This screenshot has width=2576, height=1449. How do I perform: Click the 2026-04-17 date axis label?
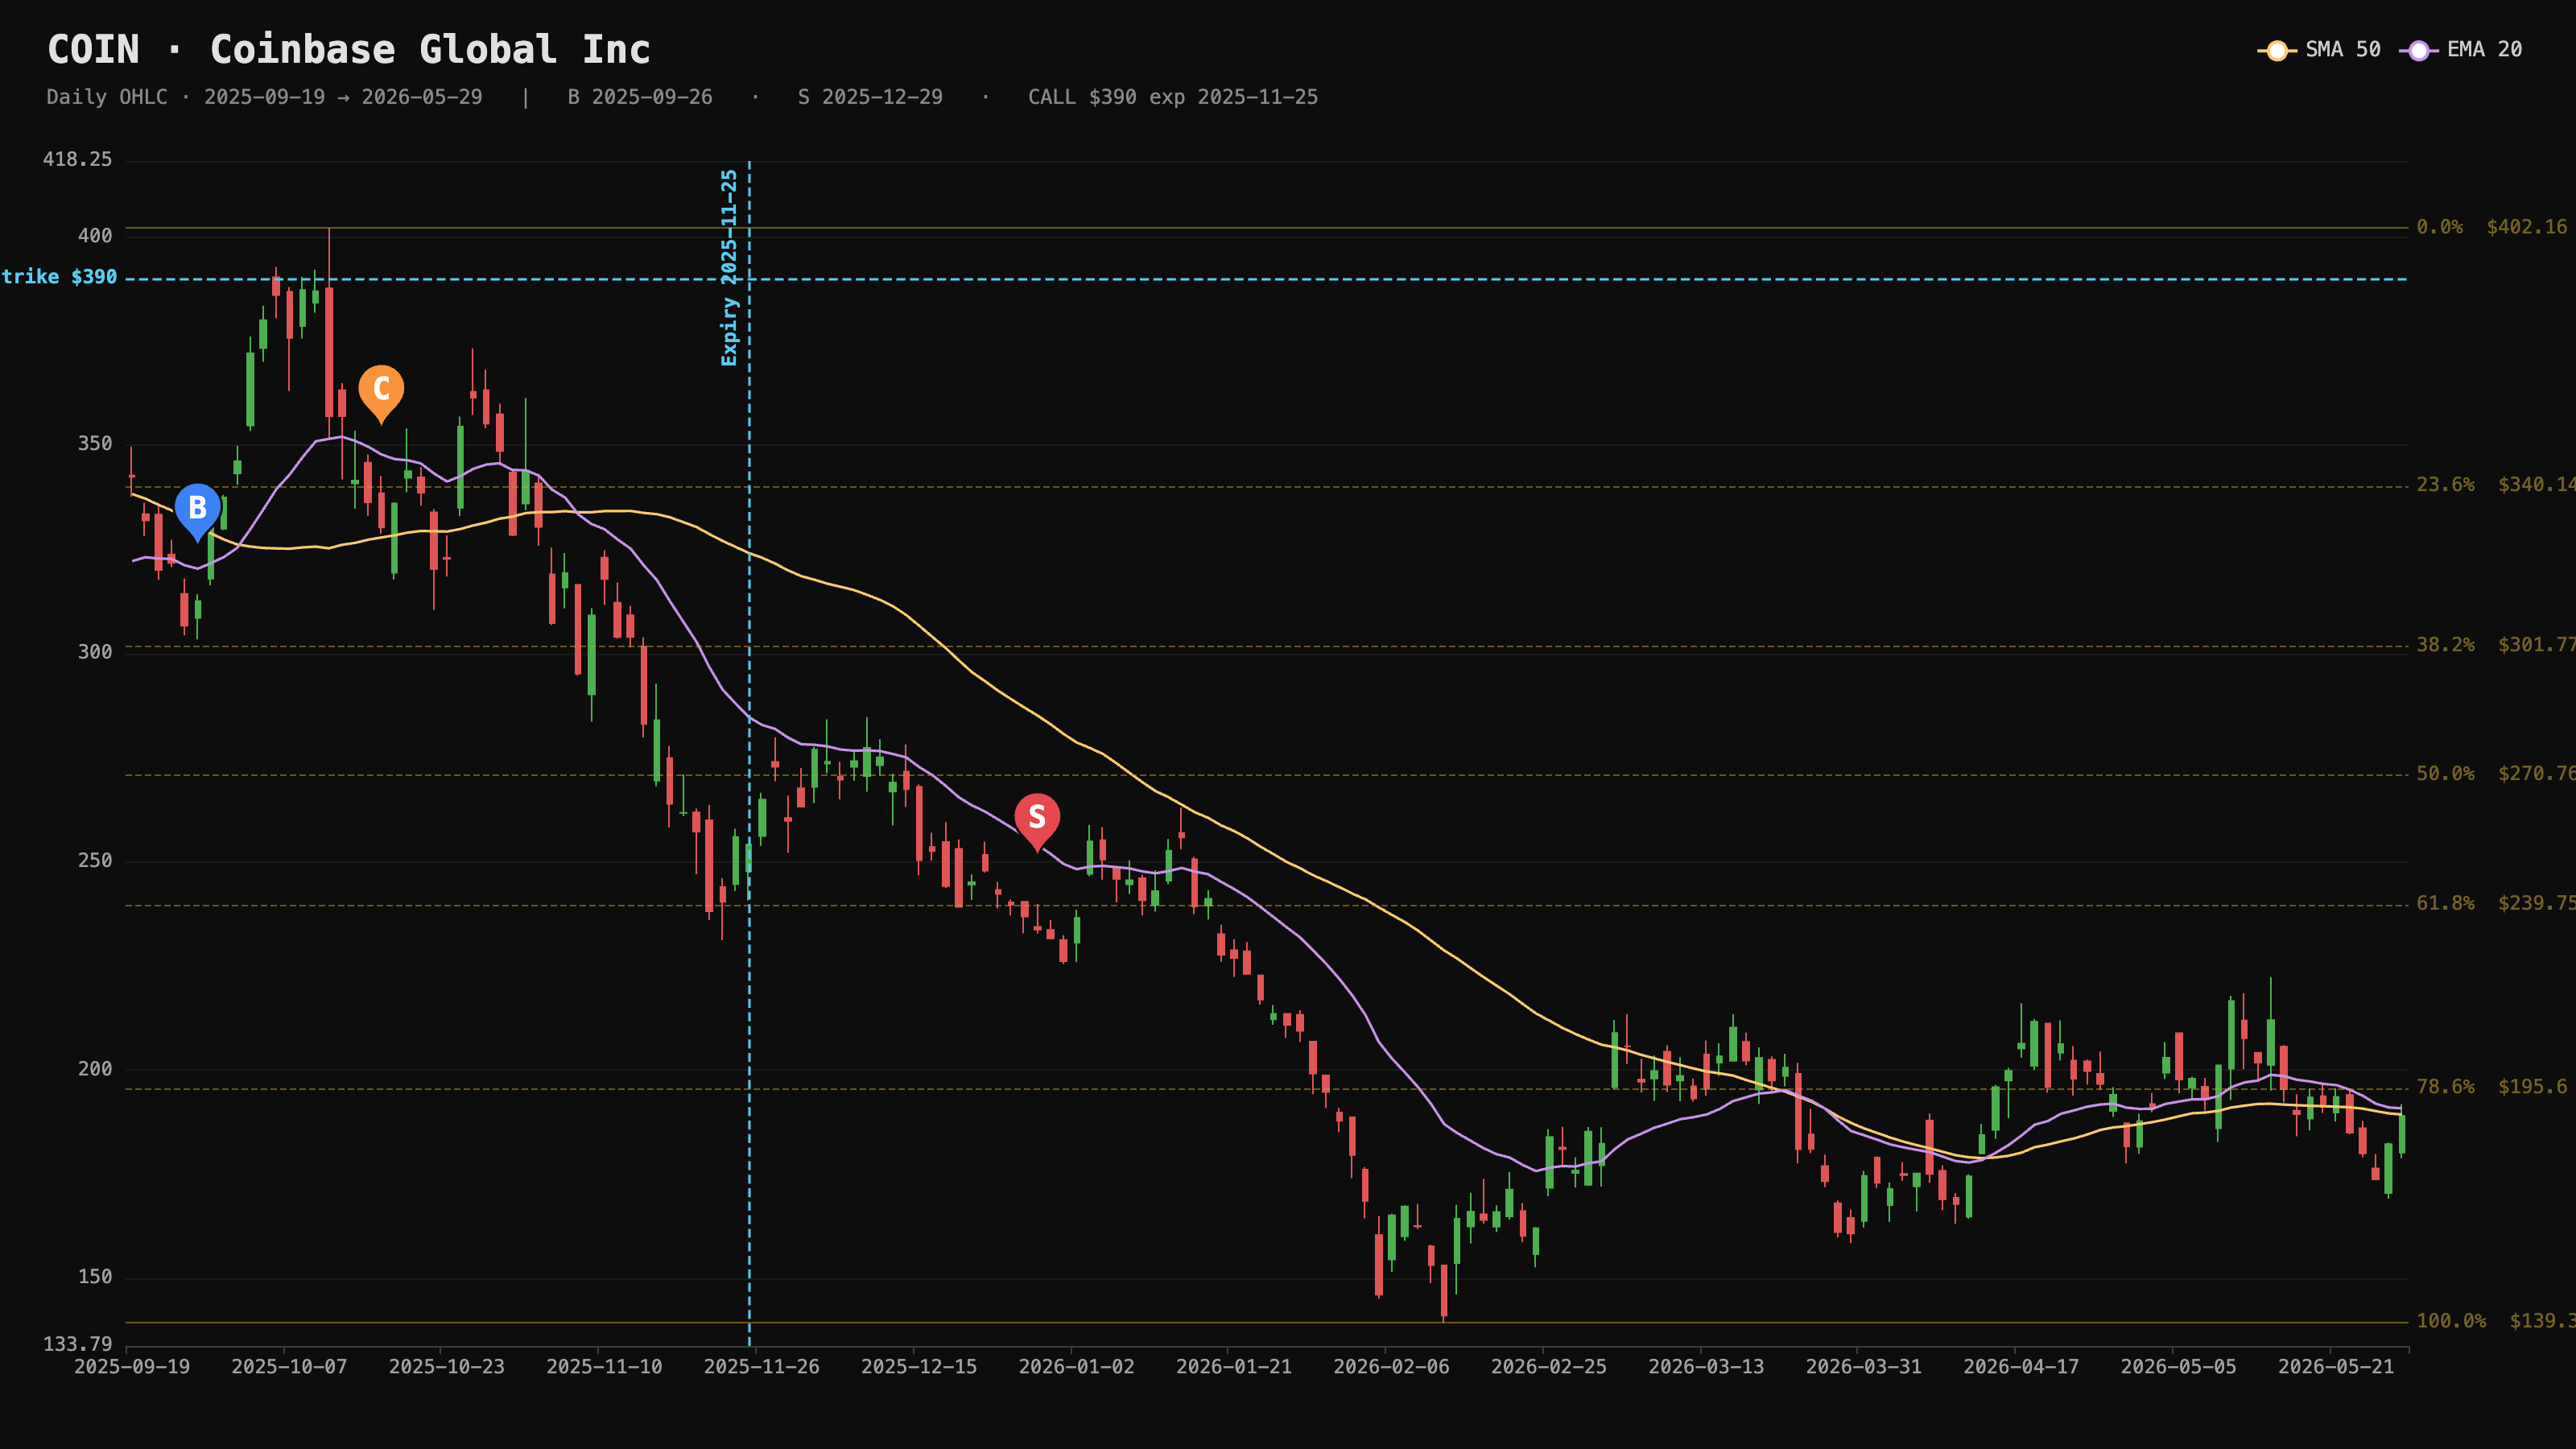click(2021, 1367)
